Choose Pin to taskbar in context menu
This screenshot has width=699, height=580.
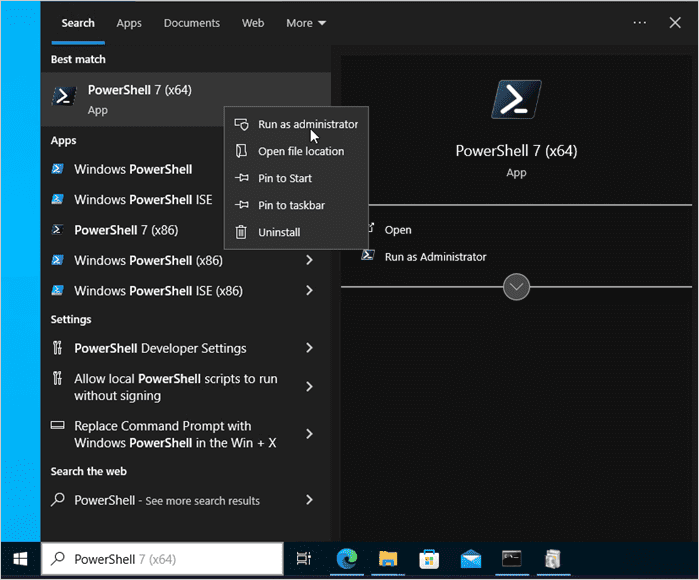tap(296, 206)
